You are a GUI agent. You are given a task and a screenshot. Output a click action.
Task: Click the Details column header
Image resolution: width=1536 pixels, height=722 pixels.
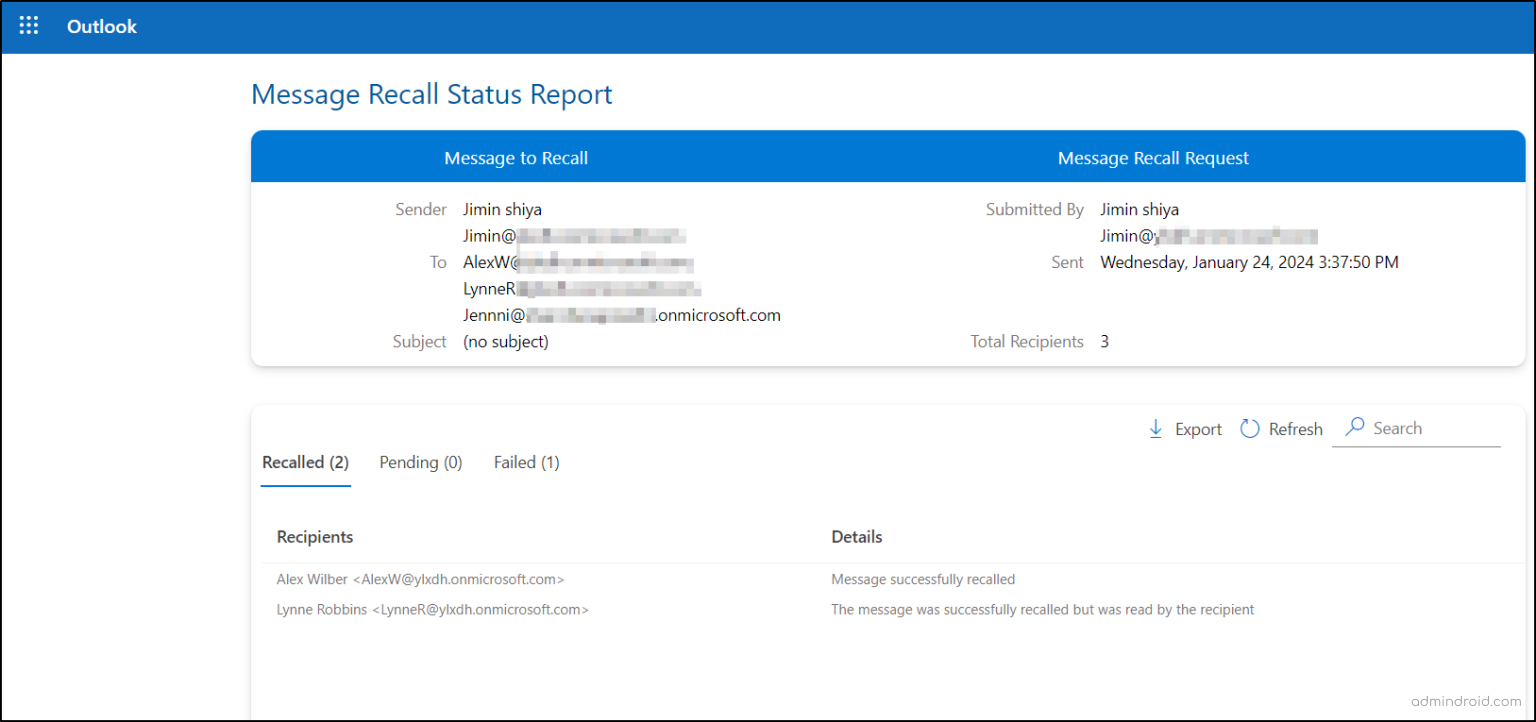[x=857, y=536]
